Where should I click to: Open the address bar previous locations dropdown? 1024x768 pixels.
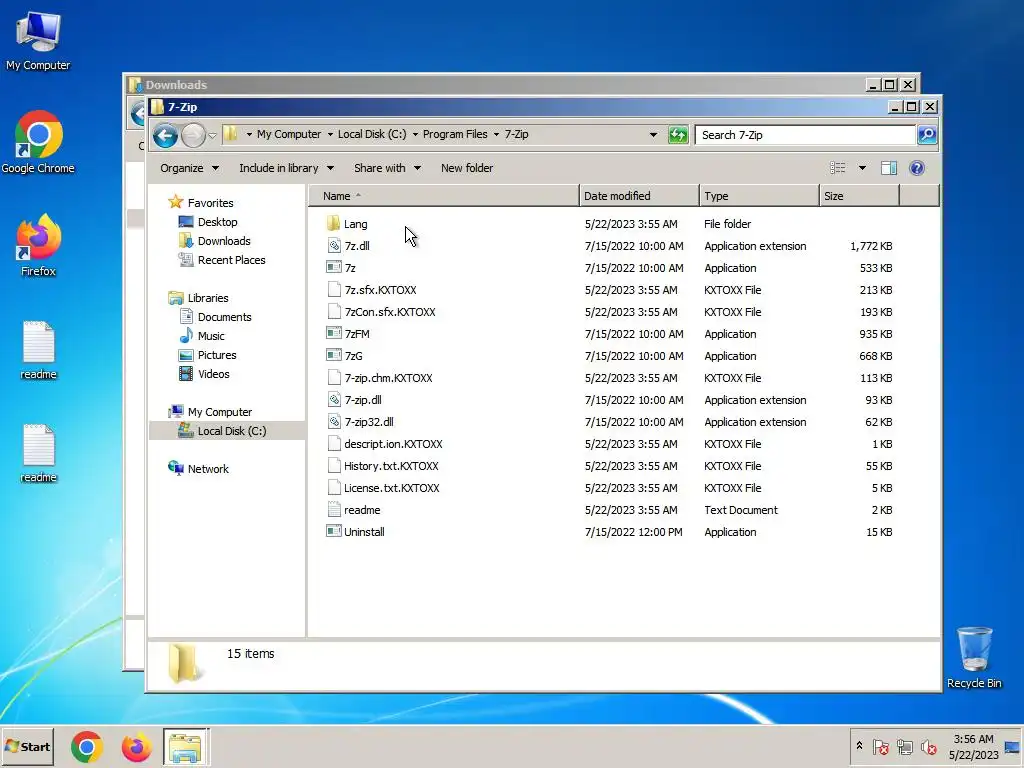coord(653,135)
